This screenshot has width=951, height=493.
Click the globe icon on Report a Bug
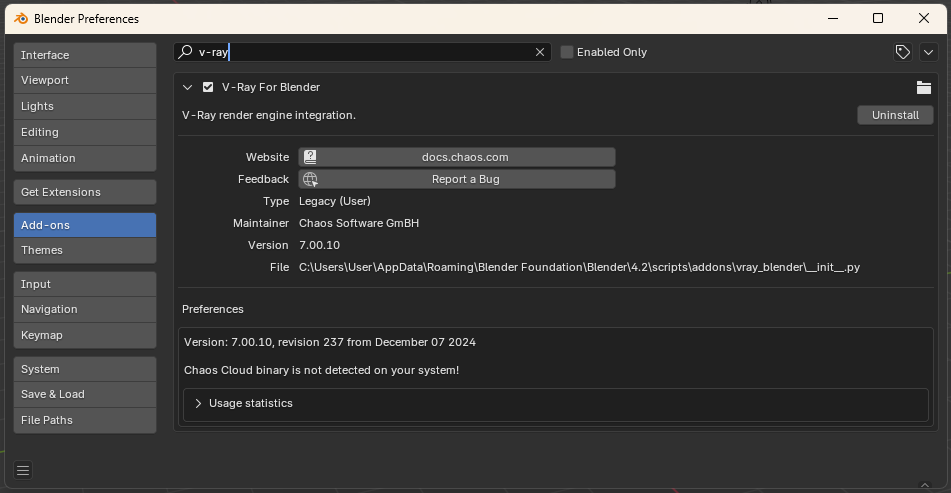310,179
